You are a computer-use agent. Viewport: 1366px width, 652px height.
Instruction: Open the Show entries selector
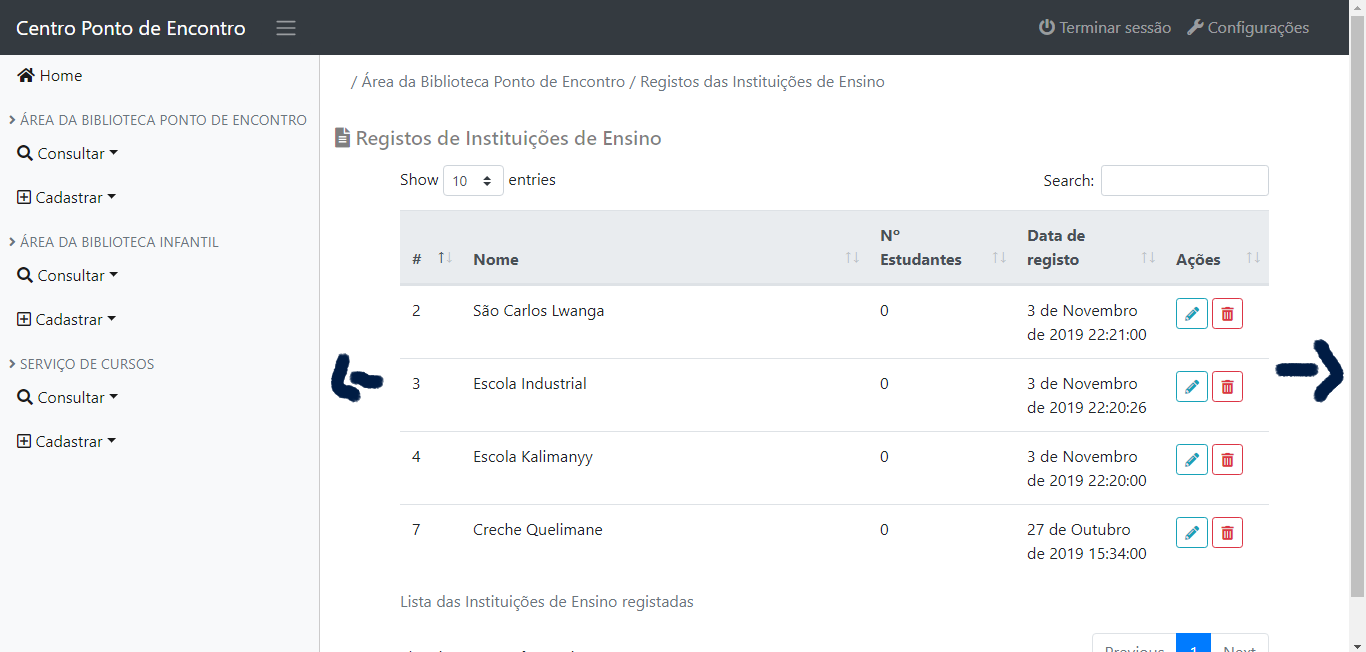pyautogui.click(x=472, y=180)
